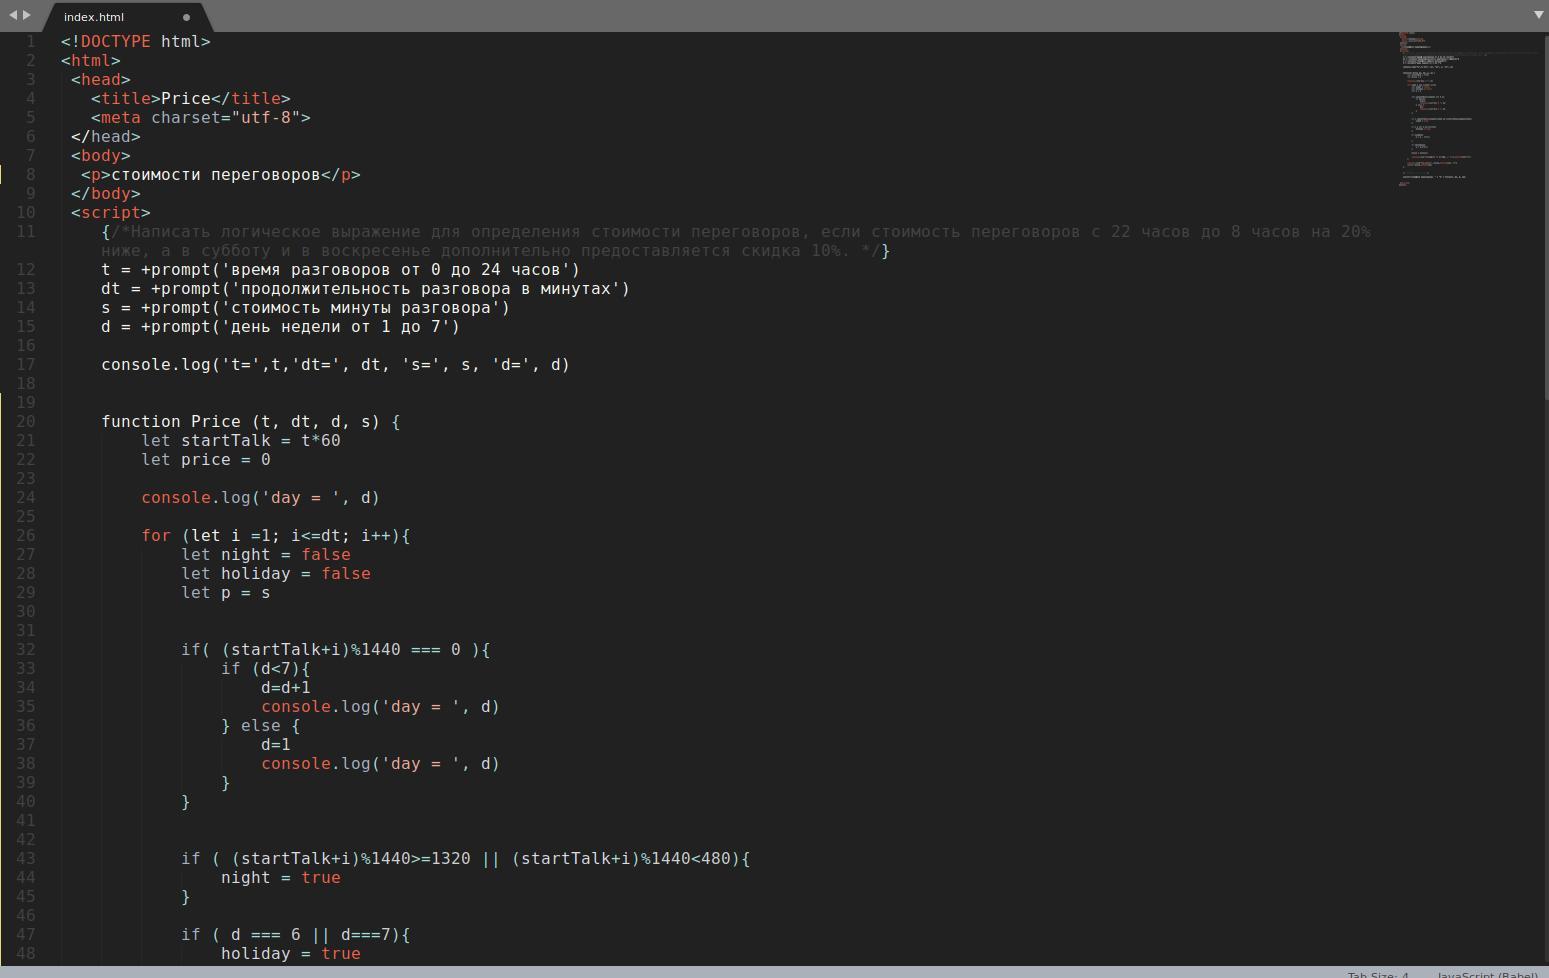Click the 'if (d<7){' line

(265, 668)
